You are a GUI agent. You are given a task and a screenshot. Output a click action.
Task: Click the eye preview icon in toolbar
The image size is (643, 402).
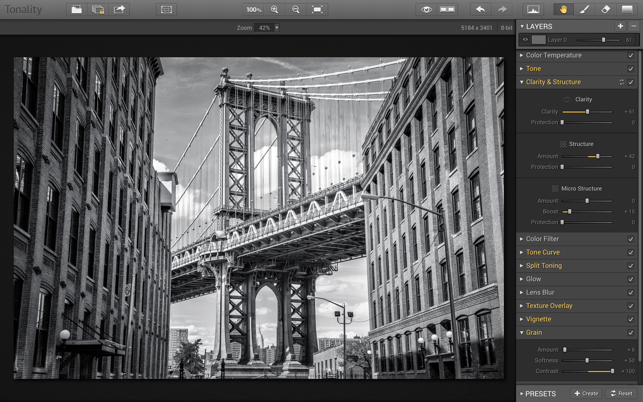point(426,9)
